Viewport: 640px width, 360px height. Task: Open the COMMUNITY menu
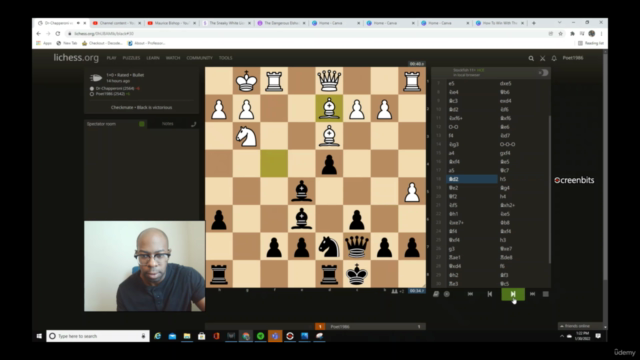(199, 58)
